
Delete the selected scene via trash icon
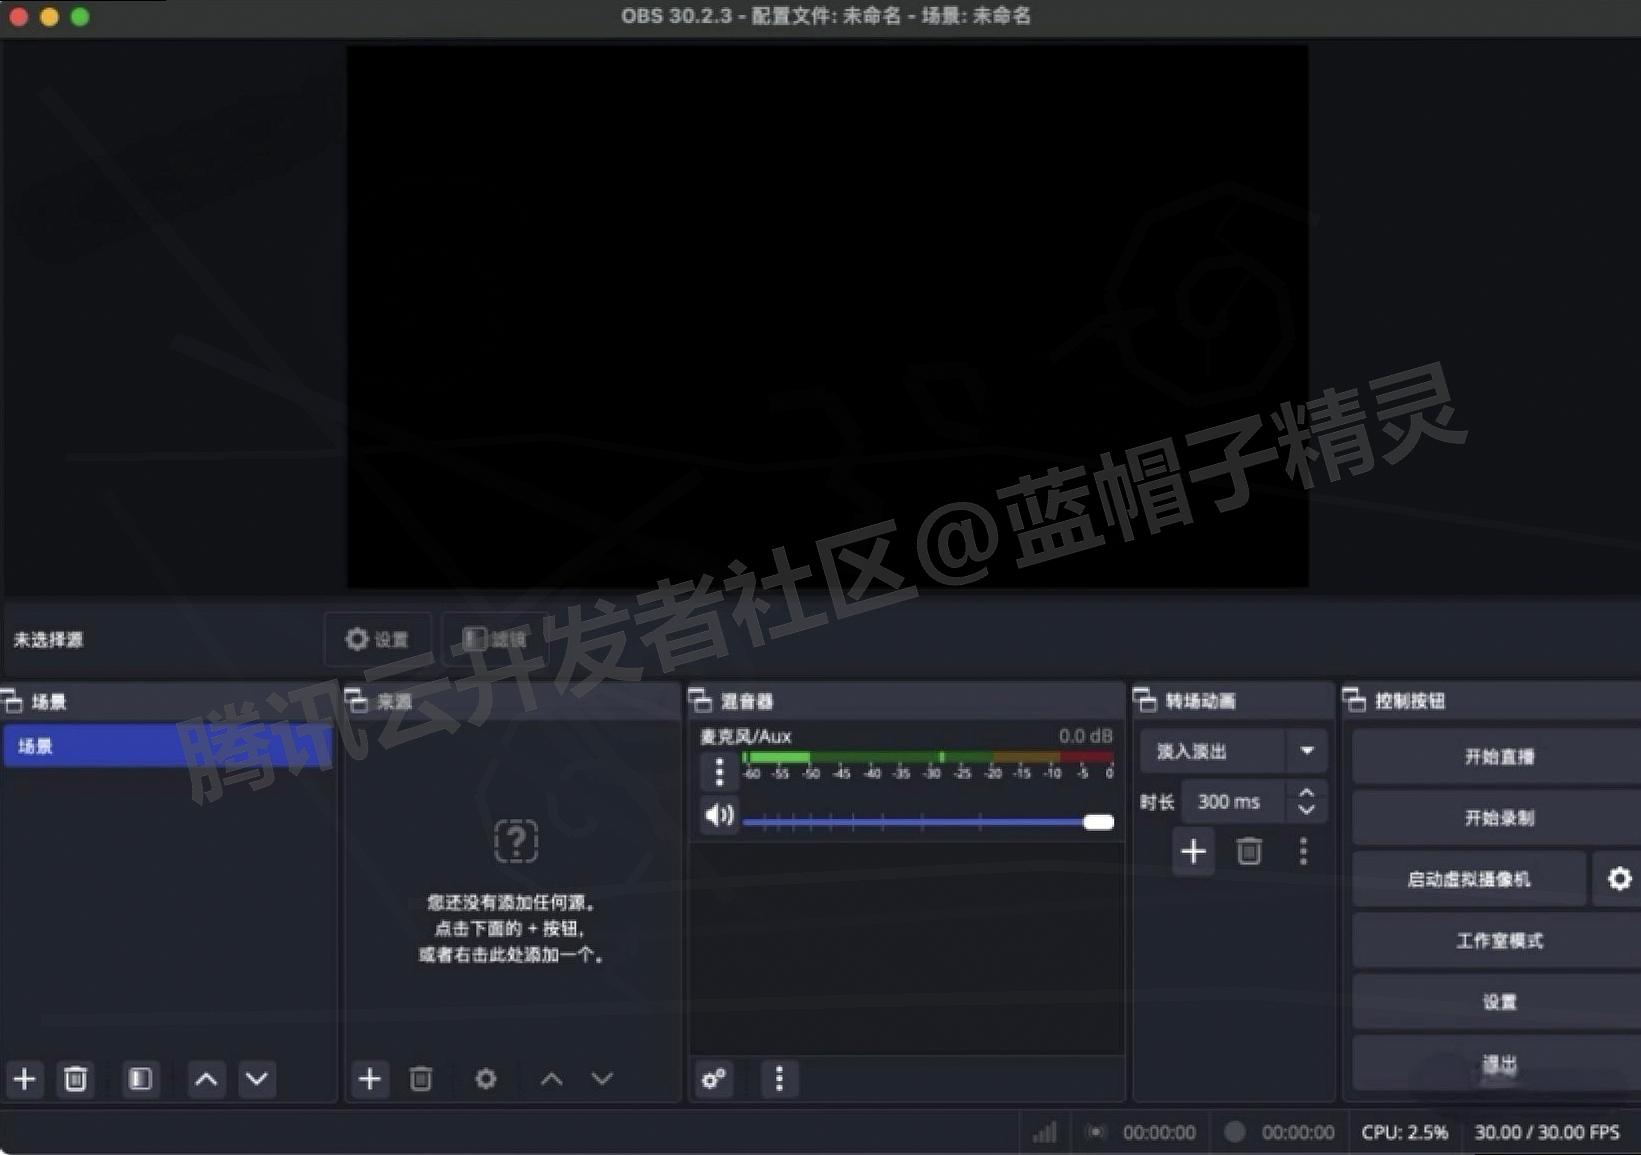(x=75, y=1079)
